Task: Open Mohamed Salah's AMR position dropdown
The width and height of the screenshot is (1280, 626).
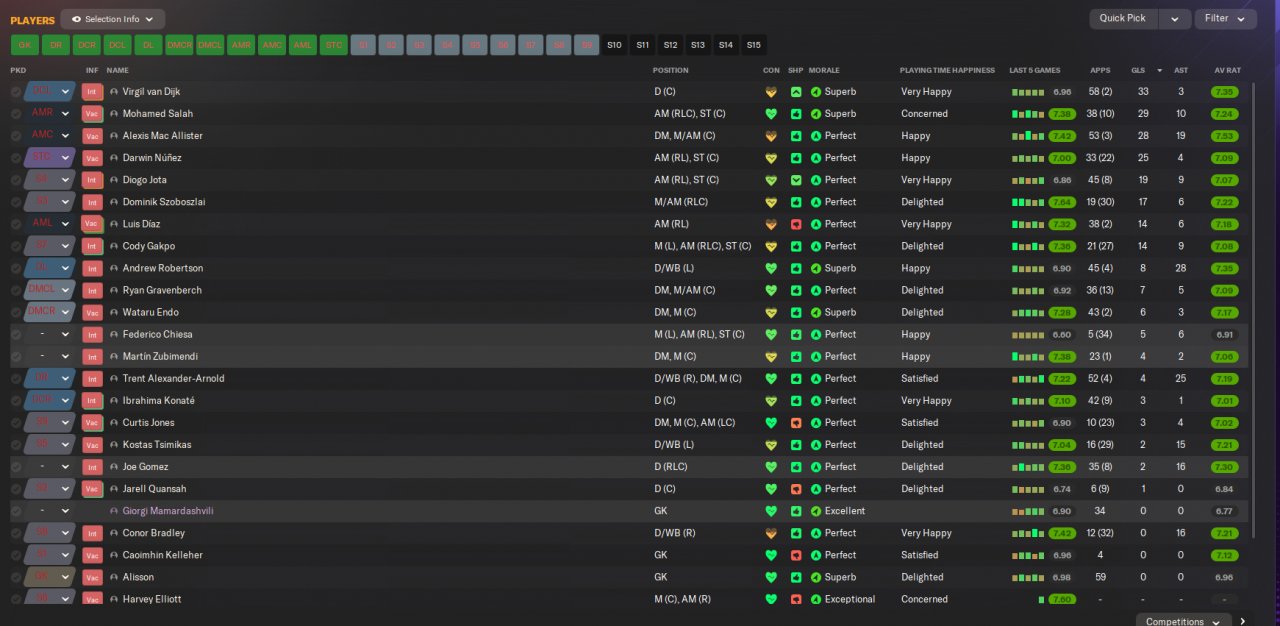Action: tap(50, 114)
